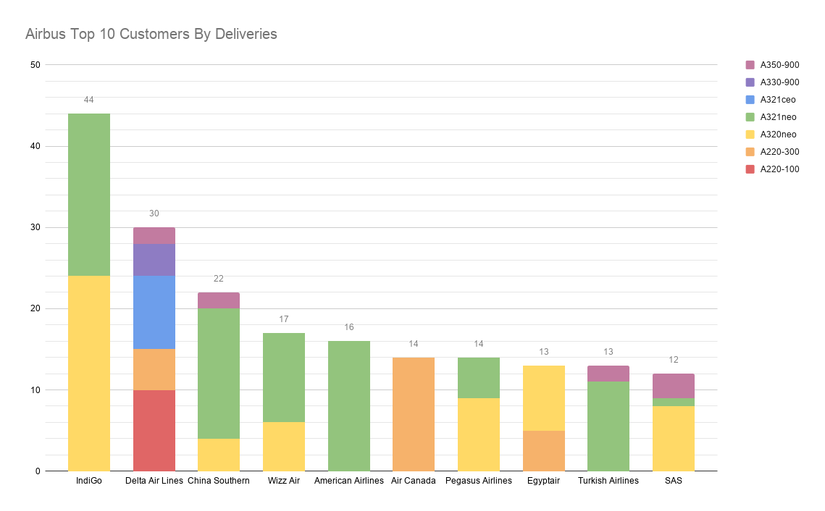Screen dimensions: 825x511
Task: Click the chart title Airbus Top 10 Customers
Action: point(151,34)
